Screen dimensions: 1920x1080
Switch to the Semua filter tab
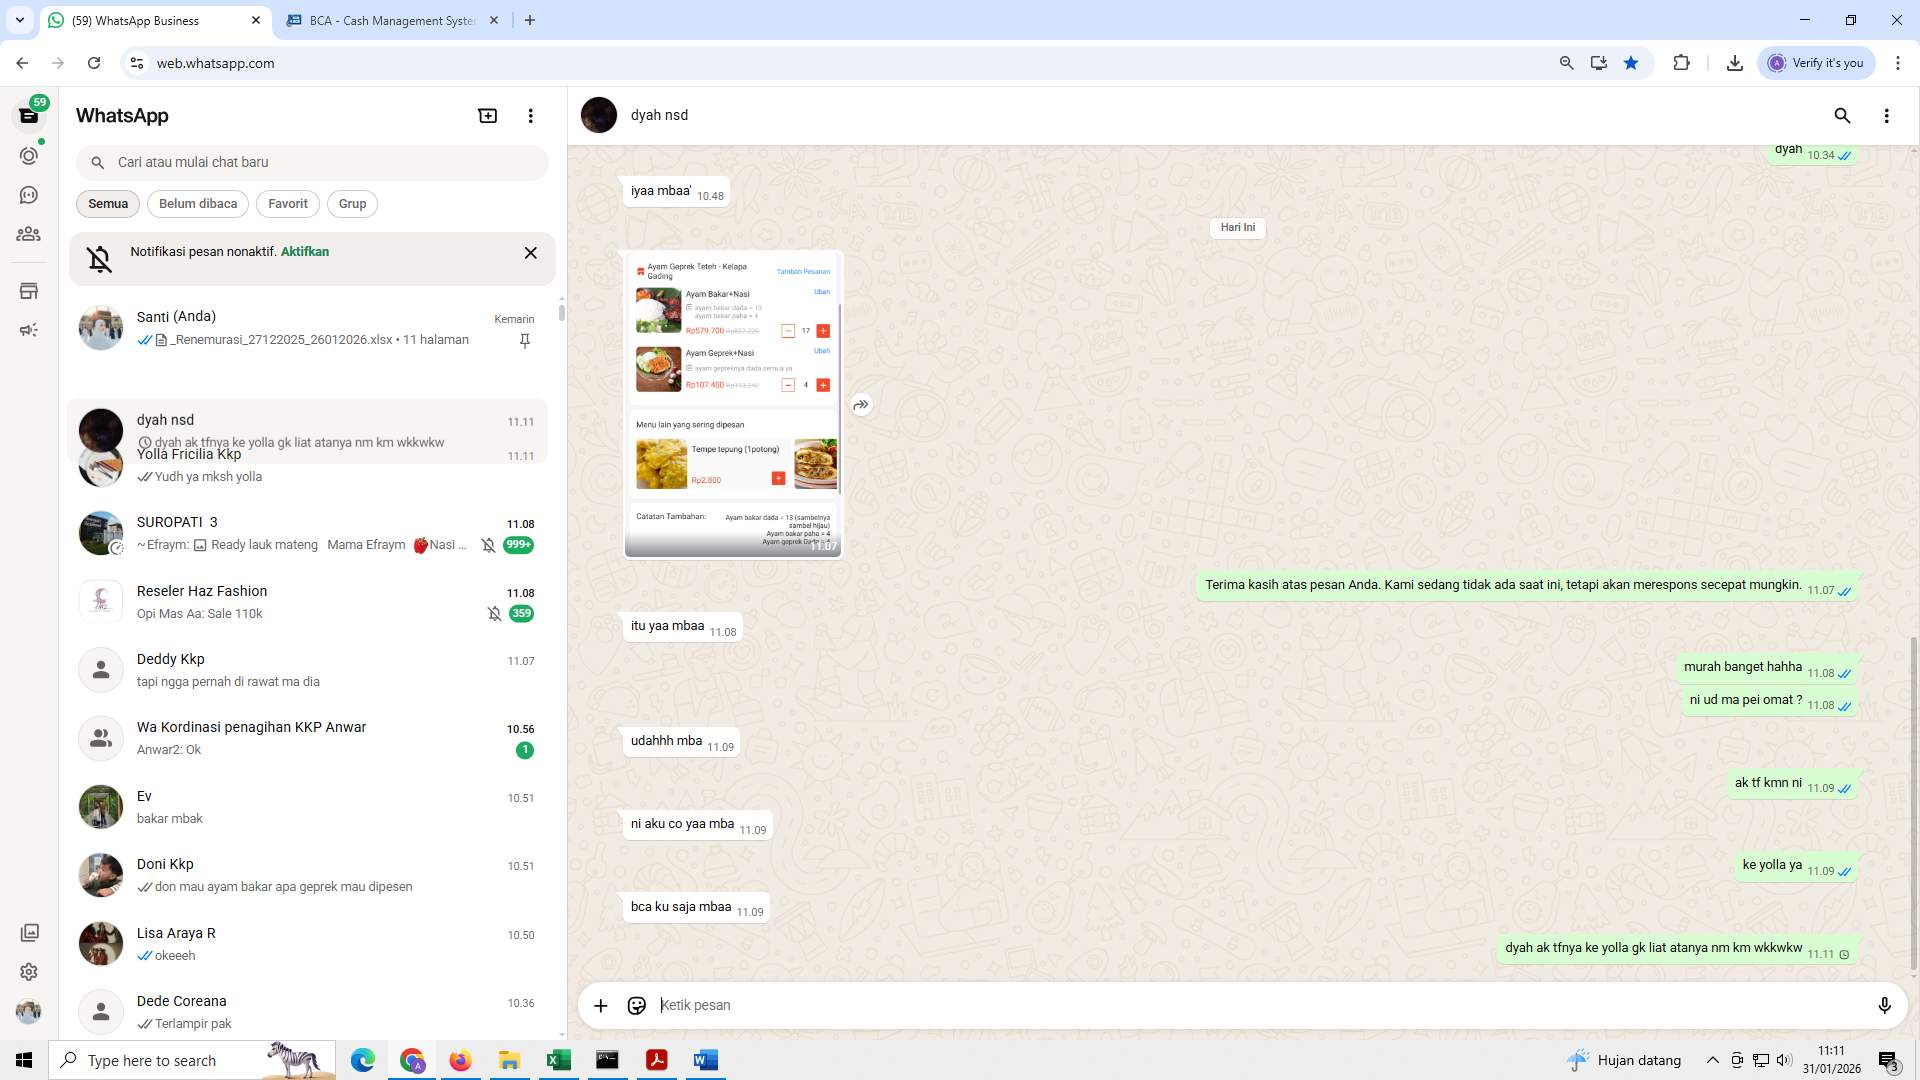click(x=107, y=203)
